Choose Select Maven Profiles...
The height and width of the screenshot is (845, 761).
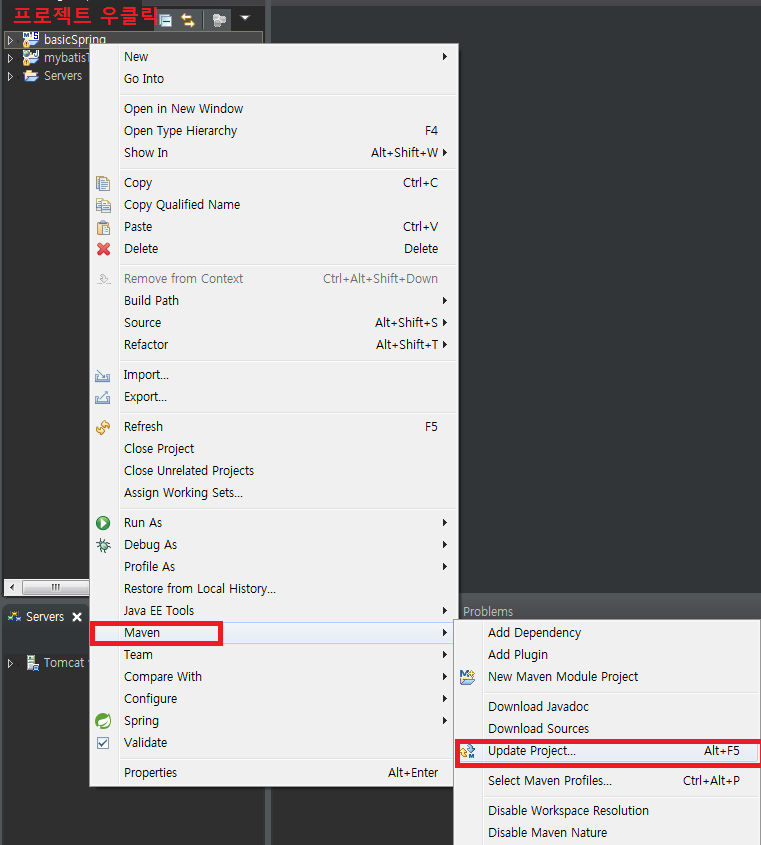pos(607,781)
